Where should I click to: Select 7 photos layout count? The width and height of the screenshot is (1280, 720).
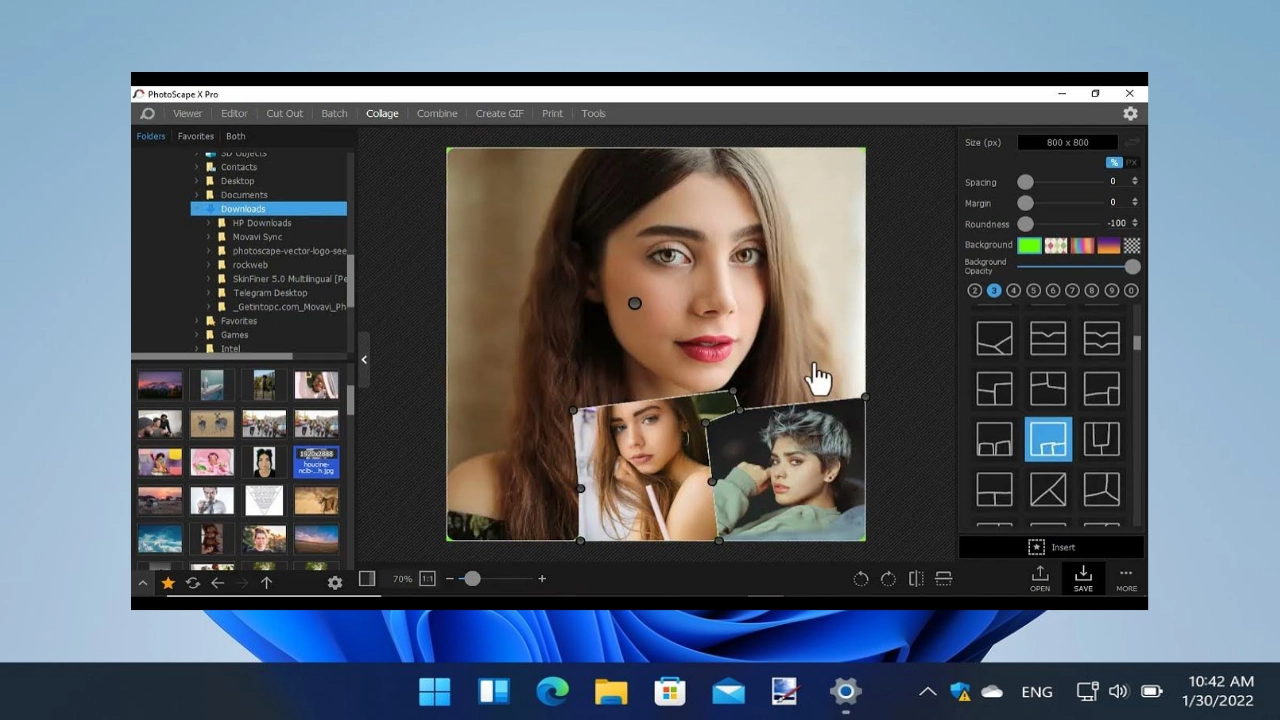(x=1072, y=291)
